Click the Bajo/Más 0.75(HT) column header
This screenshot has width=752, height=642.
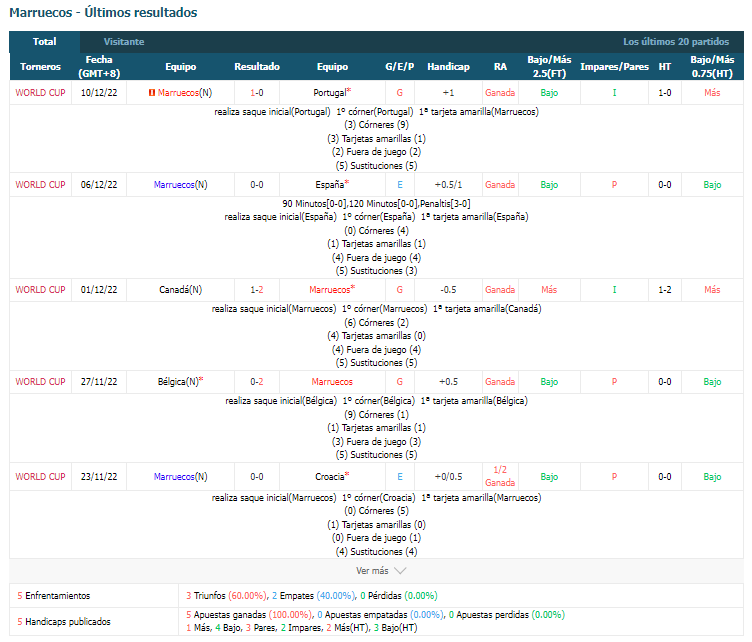(712, 67)
